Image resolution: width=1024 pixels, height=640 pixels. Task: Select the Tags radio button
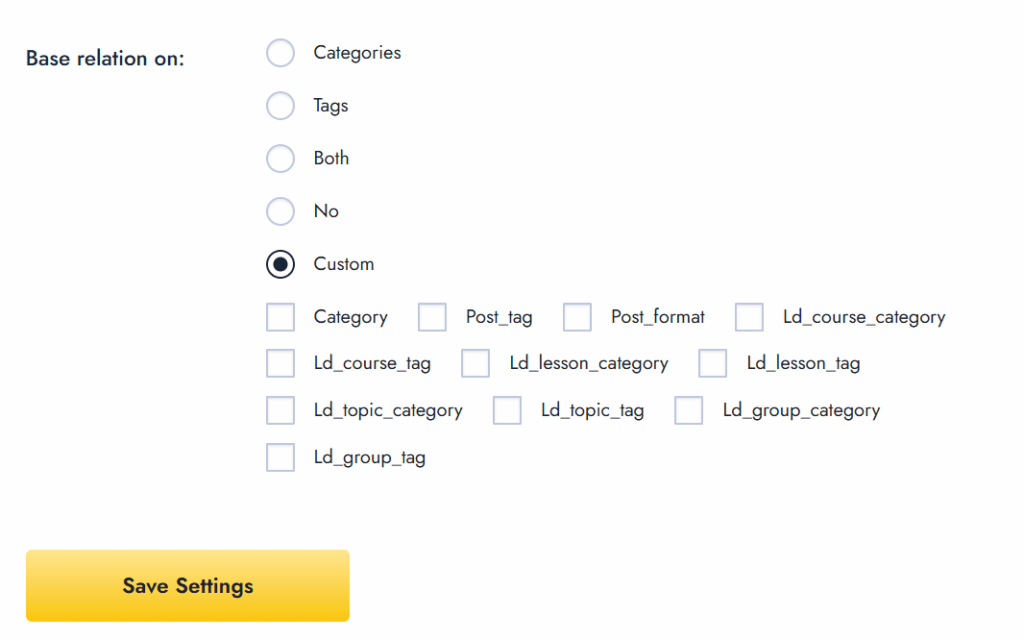(x=280, y=105)
